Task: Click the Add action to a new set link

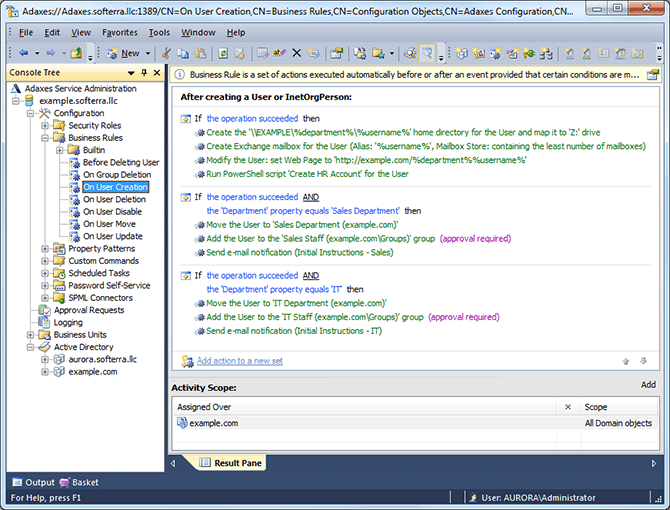Action: pyautogui.click(x=240, y=361)
